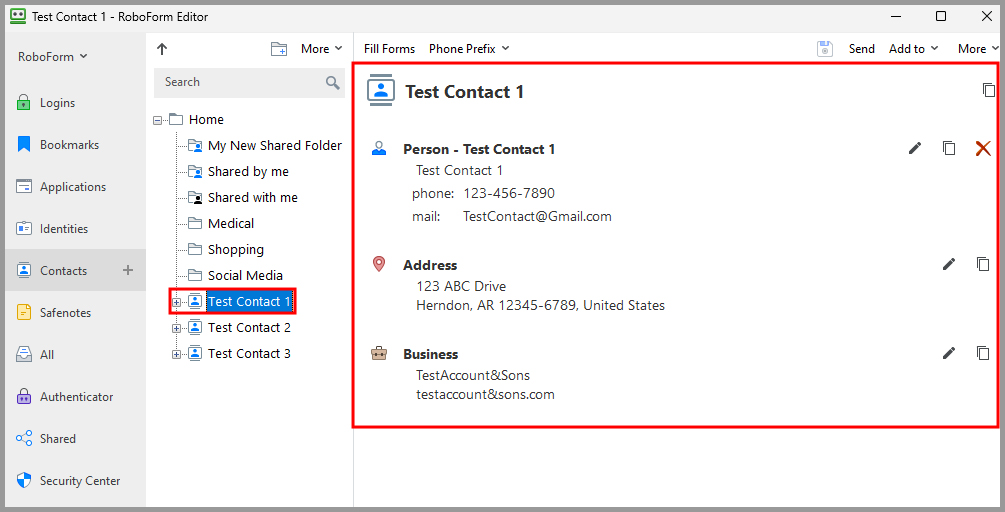Select Test Contact 1 in tree

tap(249, 302)
